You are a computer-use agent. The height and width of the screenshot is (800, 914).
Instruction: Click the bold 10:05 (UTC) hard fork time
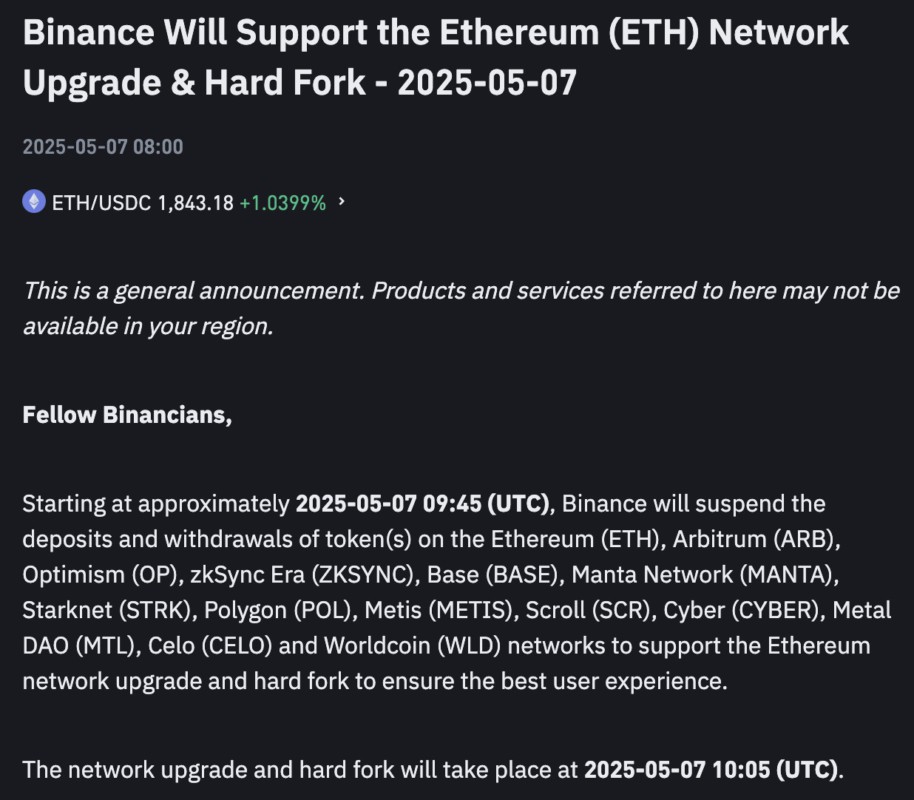[713, 770]
